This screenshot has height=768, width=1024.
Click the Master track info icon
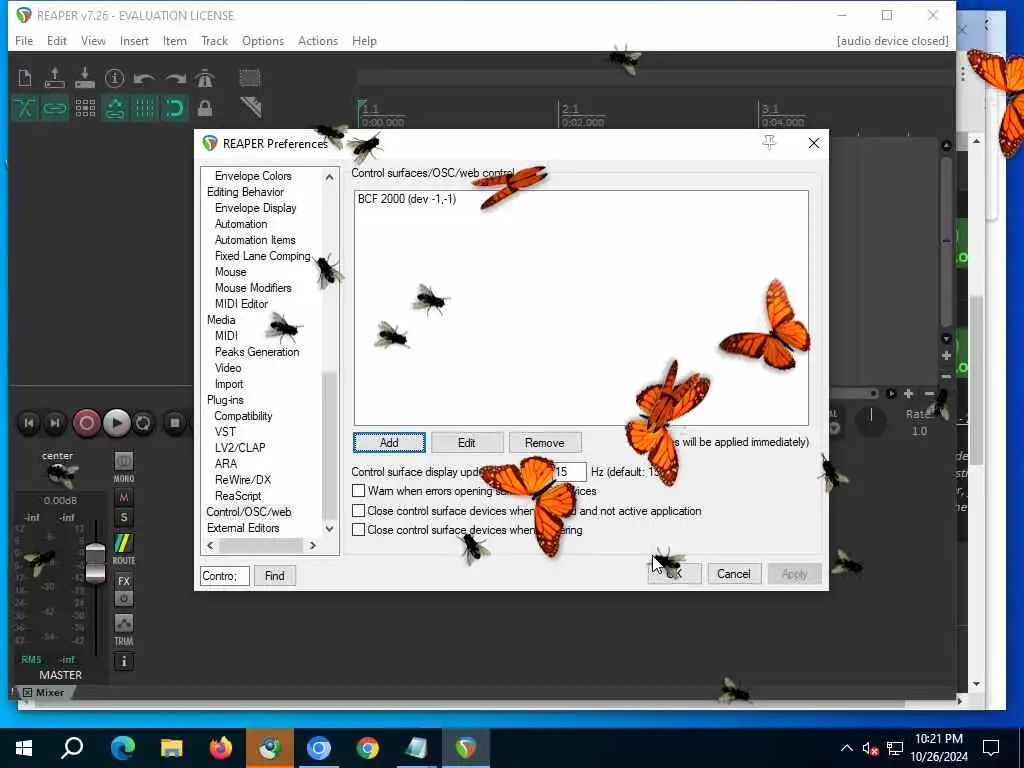123,662
